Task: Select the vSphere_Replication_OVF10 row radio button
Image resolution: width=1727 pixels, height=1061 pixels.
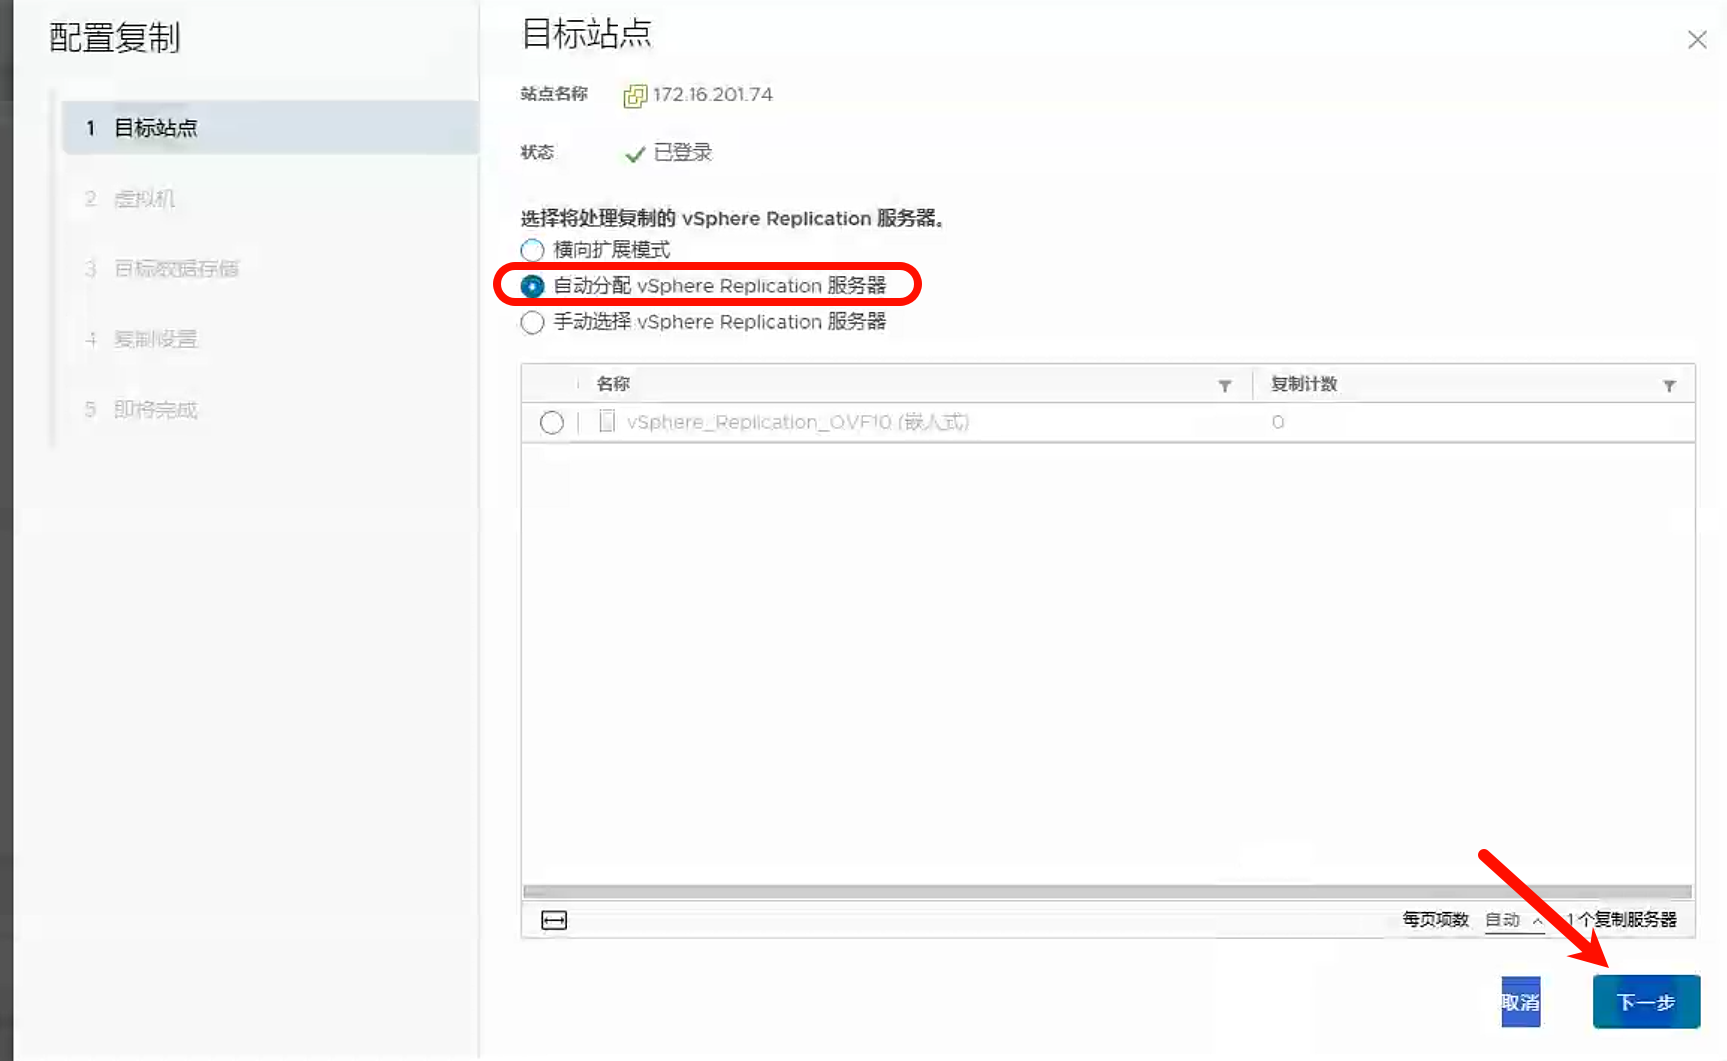Action: pyautogui.click(x=552, y=423)
